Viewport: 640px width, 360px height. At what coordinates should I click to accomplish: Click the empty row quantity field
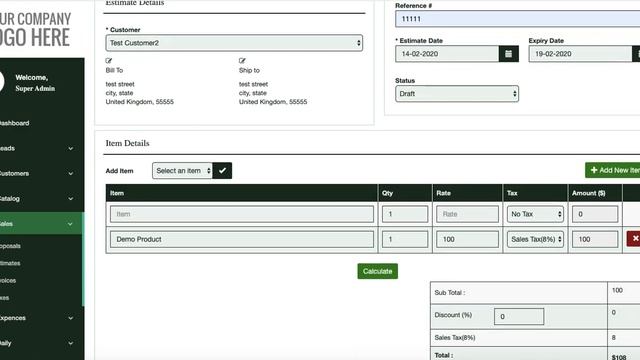point(405,214)
